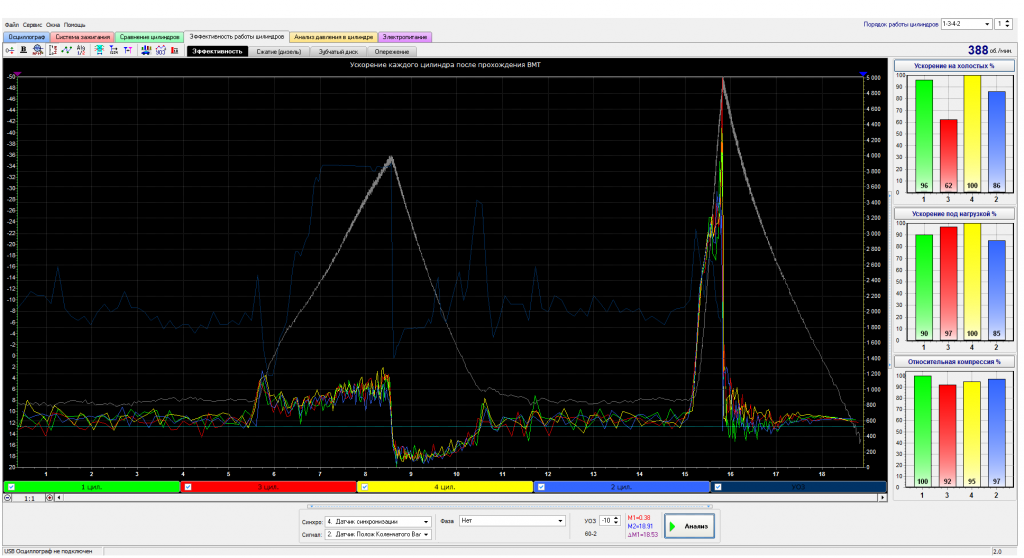Select the Зубчатый диск sub-tab

click(x=338, y=52)
